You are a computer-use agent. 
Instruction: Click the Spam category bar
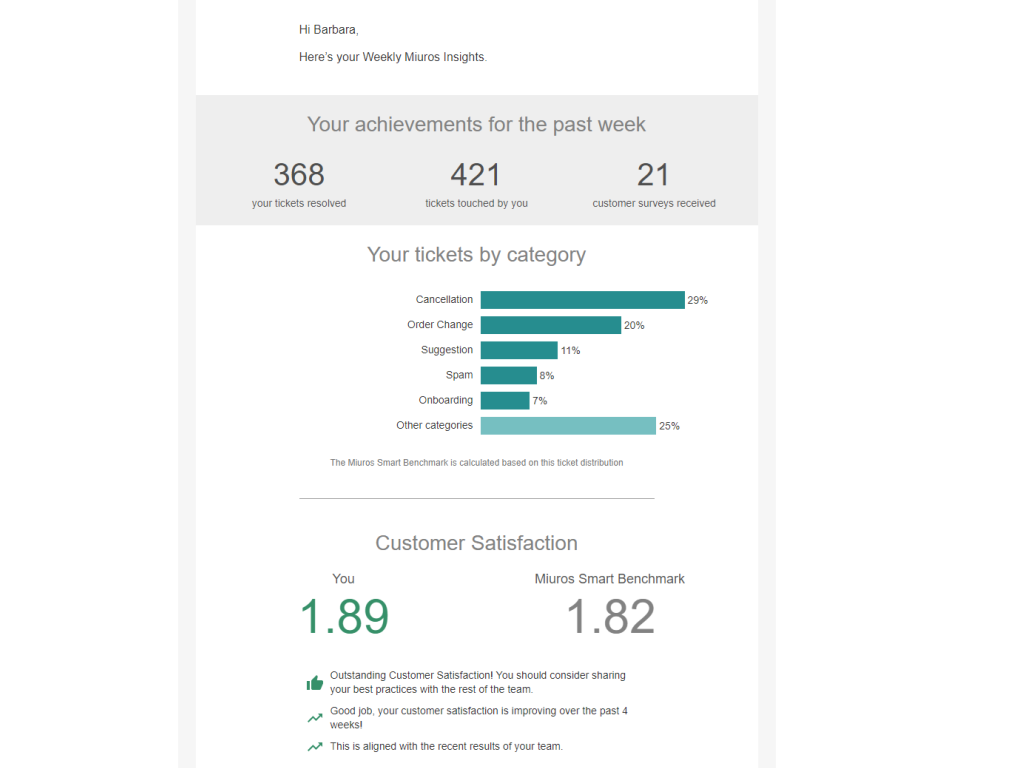(508, 376)
